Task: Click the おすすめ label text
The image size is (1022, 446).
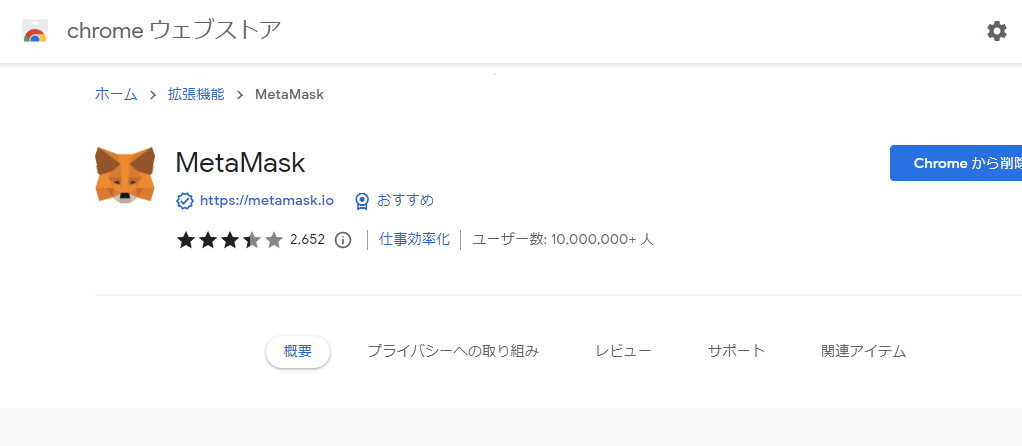Action: coord(405,200)
